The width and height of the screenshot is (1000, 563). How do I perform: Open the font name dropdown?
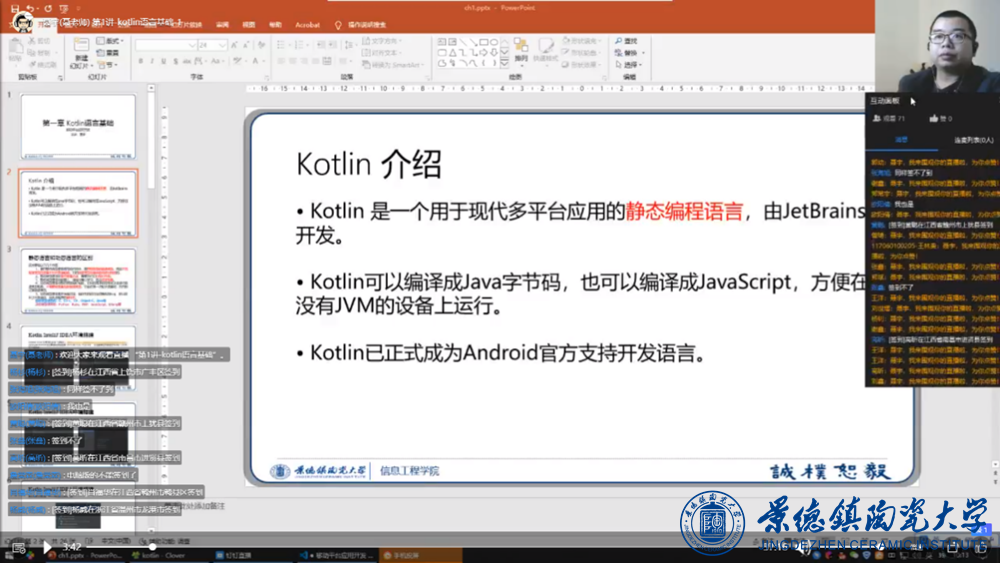(191, 45)
